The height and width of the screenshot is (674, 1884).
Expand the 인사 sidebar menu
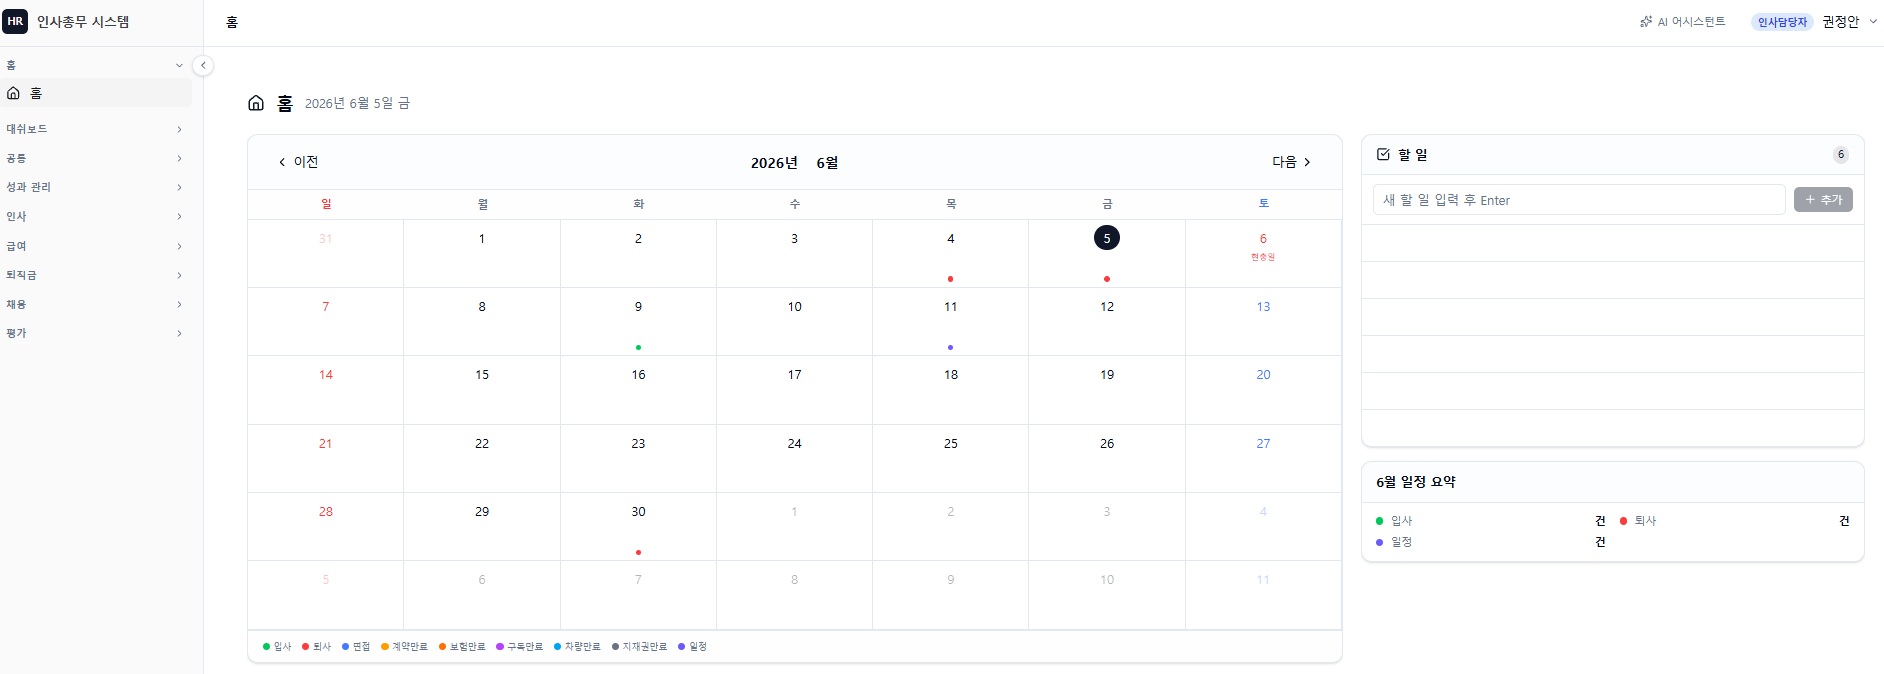pos(95,216)
